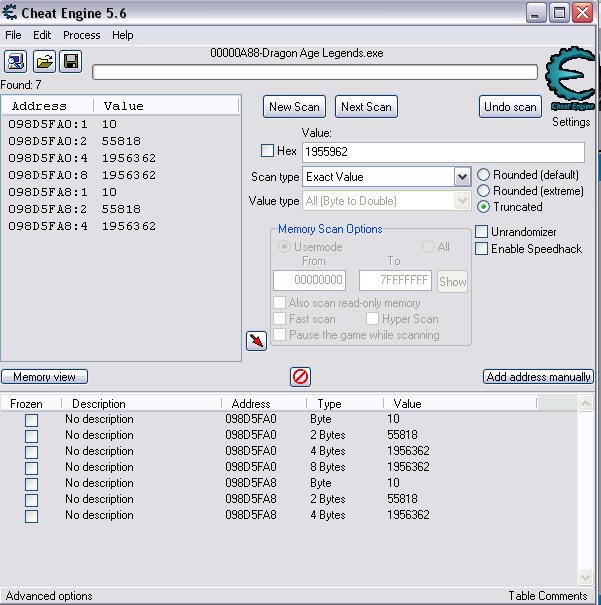601x605 pixels.
Task: Click value 1956362 of 098D5FA0 4 Bytes row
Action: tap(408, 451)
